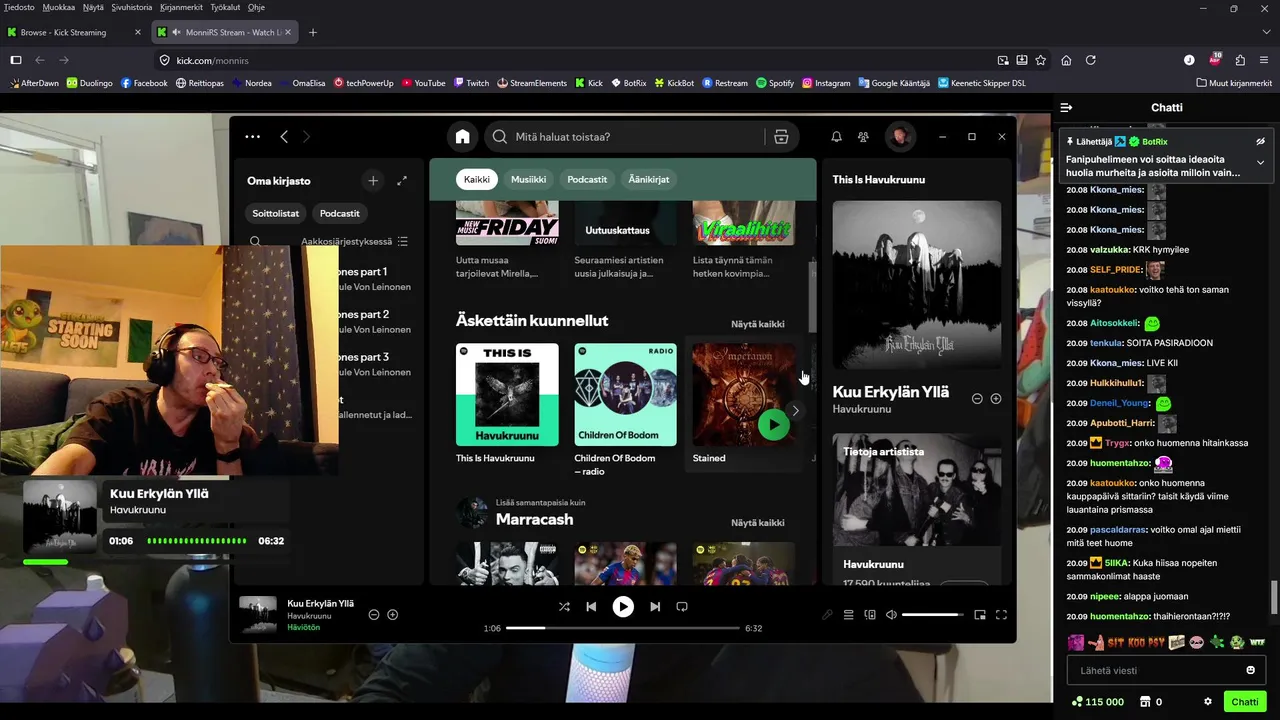
Task: Toggle repeat mode
Action: tap(682, 606)
